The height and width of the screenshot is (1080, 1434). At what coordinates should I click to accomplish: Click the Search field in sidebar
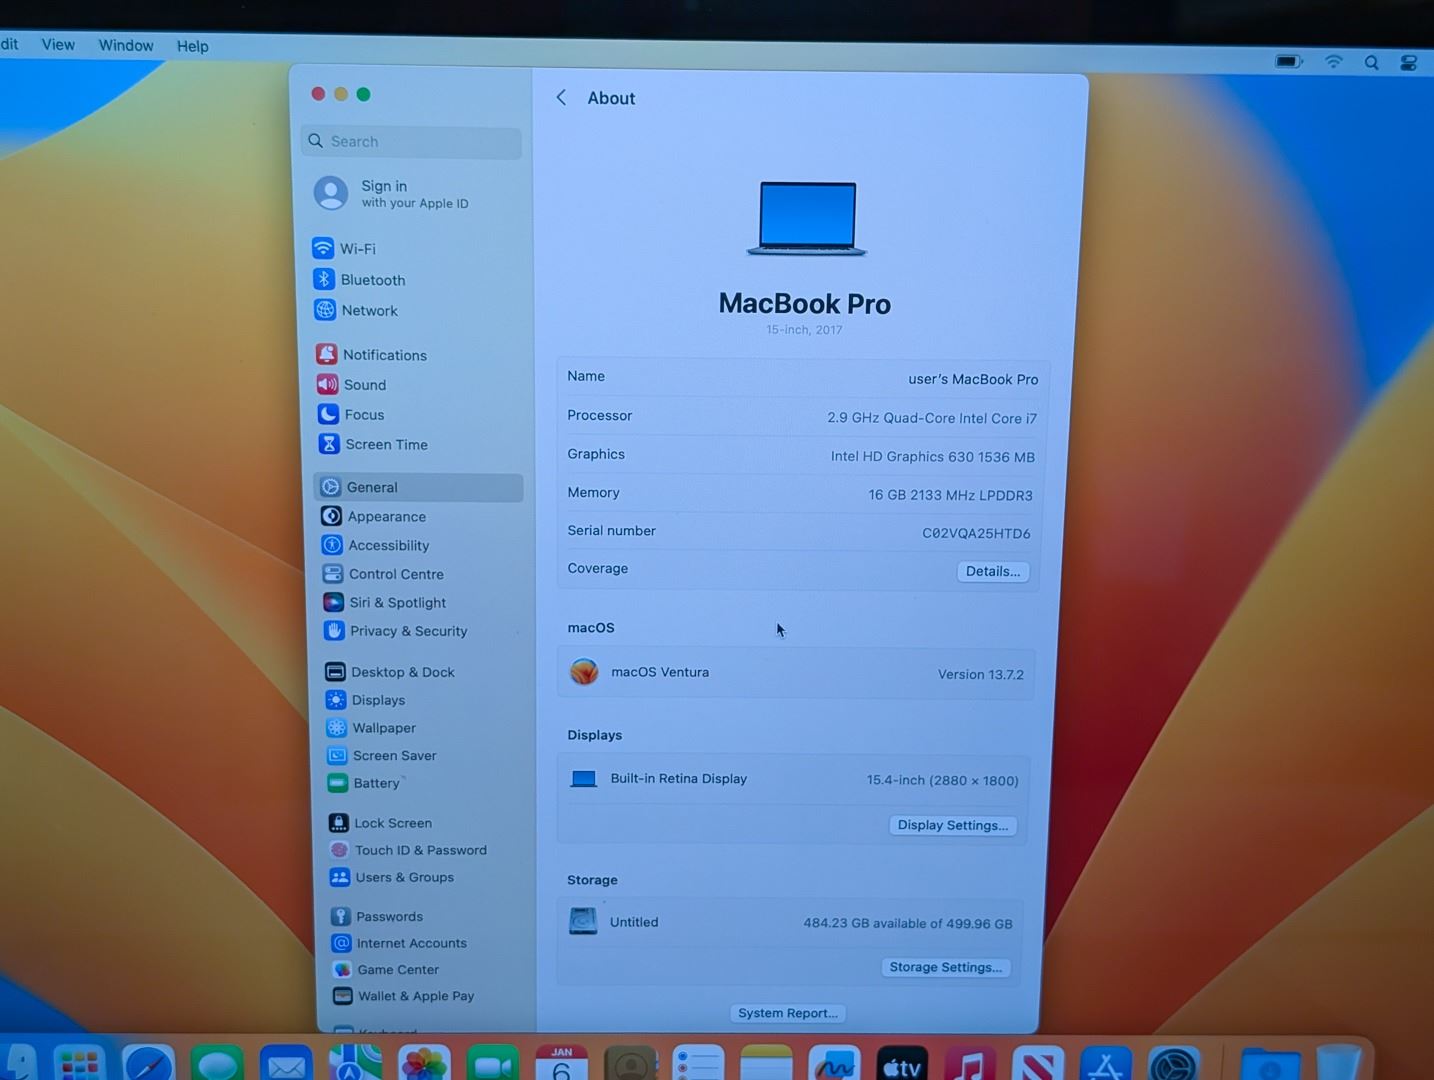tap(411, 142)
